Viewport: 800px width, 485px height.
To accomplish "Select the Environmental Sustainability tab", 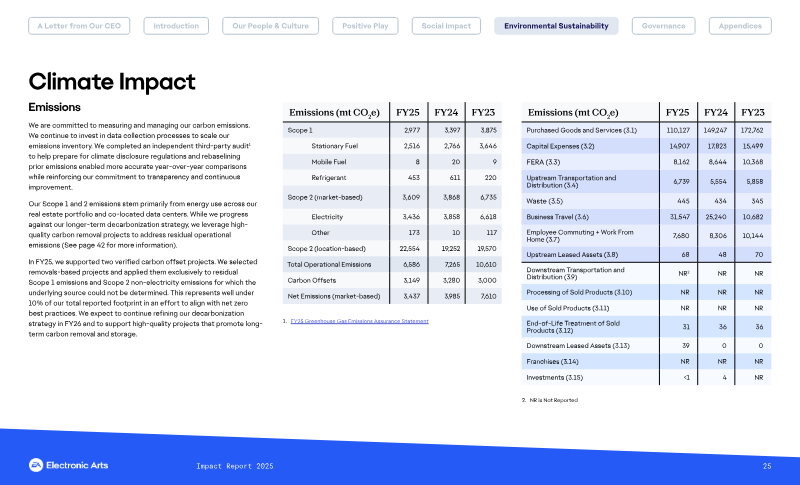I will tap(556, 26).
